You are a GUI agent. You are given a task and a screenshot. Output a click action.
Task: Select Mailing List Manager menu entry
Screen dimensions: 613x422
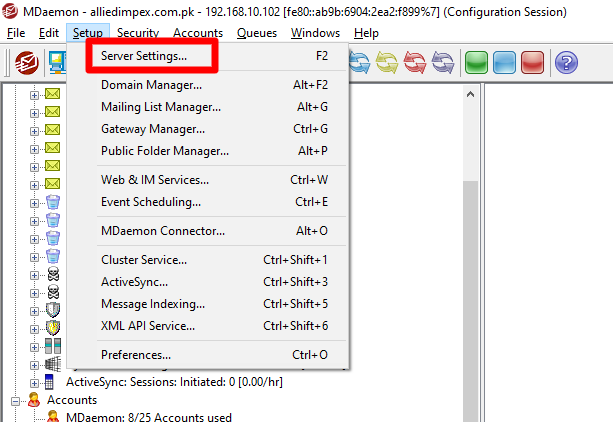tap(161, 107)
